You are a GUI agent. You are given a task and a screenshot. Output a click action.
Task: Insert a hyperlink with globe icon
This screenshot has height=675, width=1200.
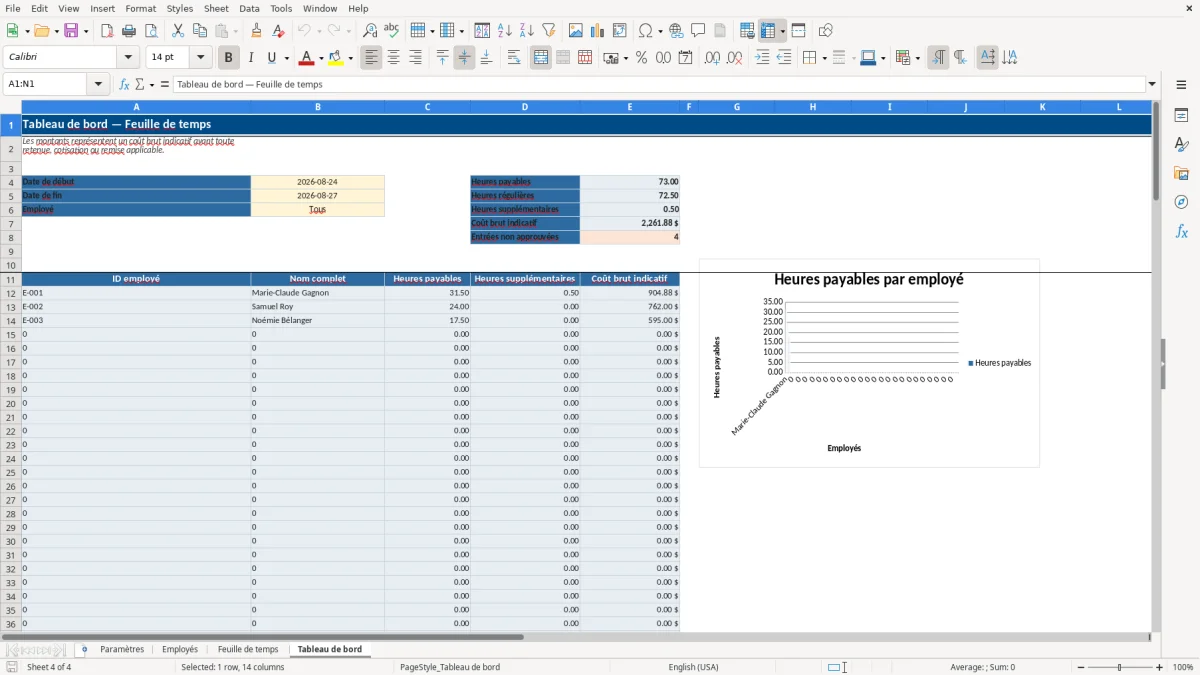[x=676, y=31]
